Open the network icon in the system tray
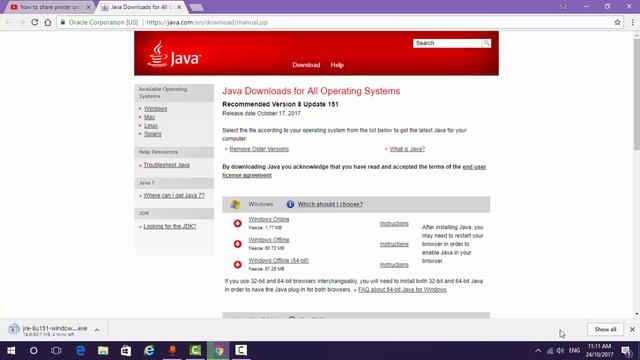This screenshot has width=640, height=360. [x=550, y=351]
